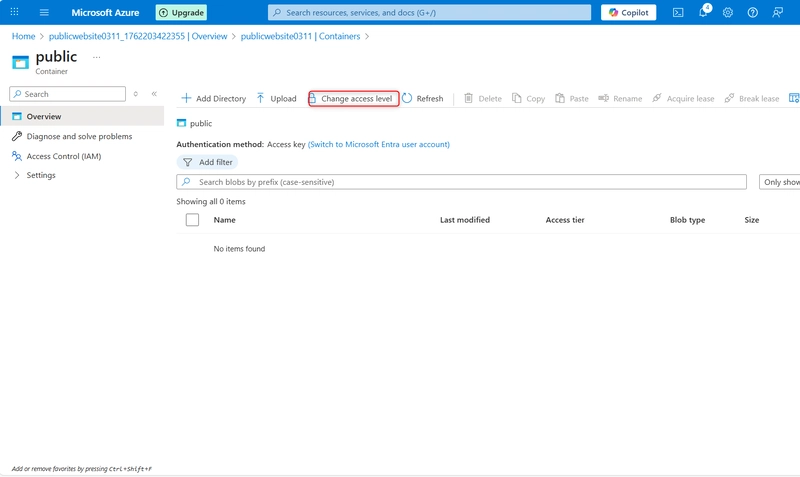This screenshot has height=477, width=800.
Task: Open the help question mark icon
Action: (752, 13)
